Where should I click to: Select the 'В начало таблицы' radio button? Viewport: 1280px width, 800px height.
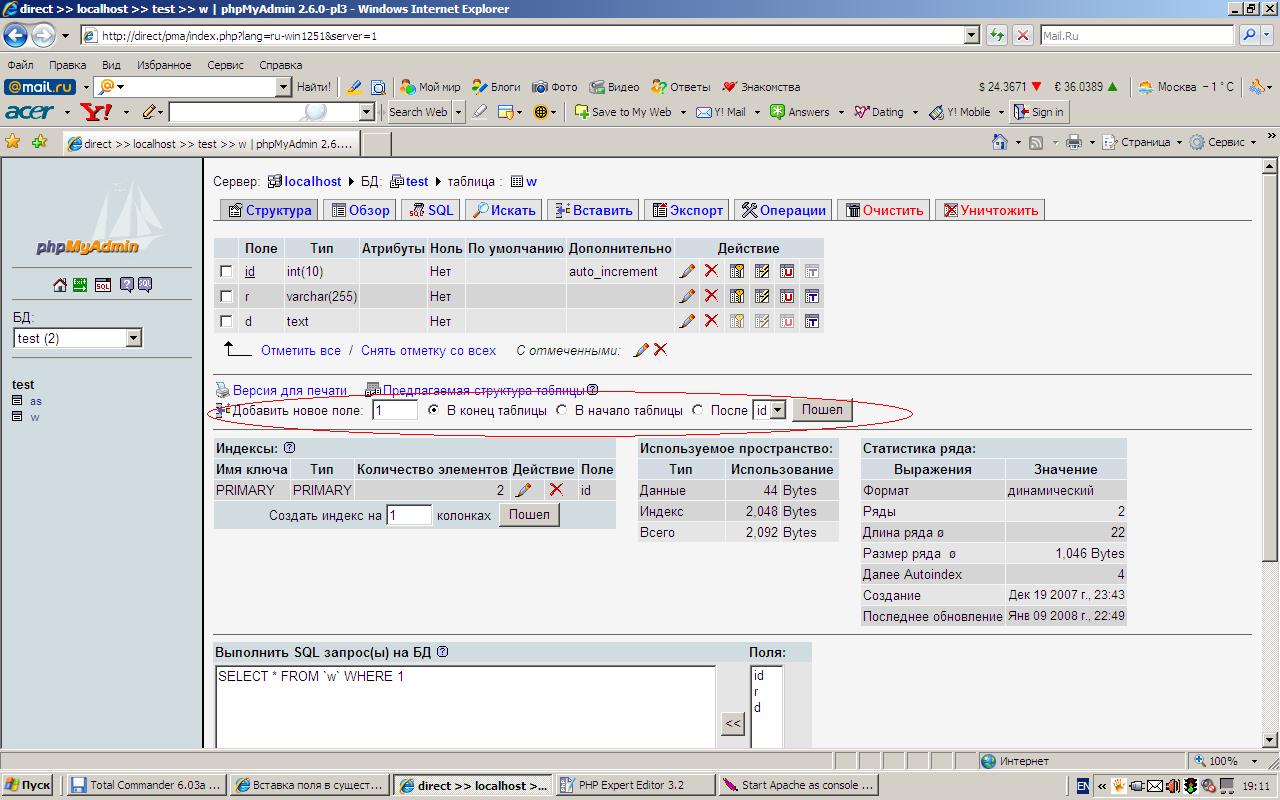(562, 410)
